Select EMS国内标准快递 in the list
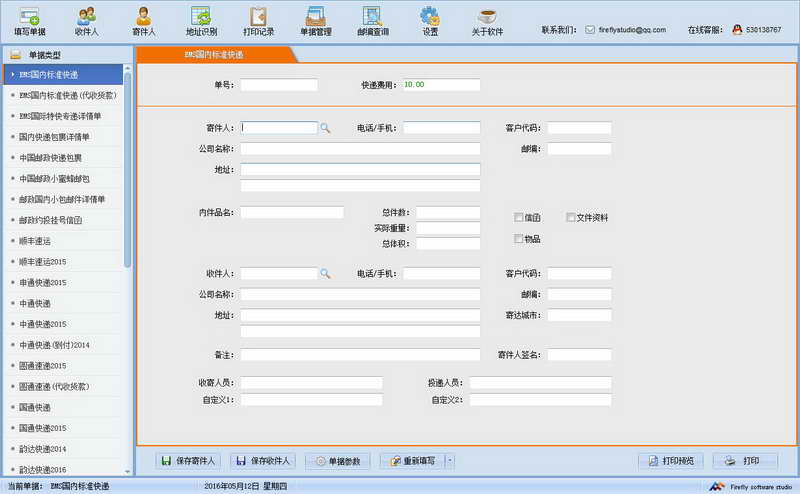 pyautogui.click(x=63, y=75)
